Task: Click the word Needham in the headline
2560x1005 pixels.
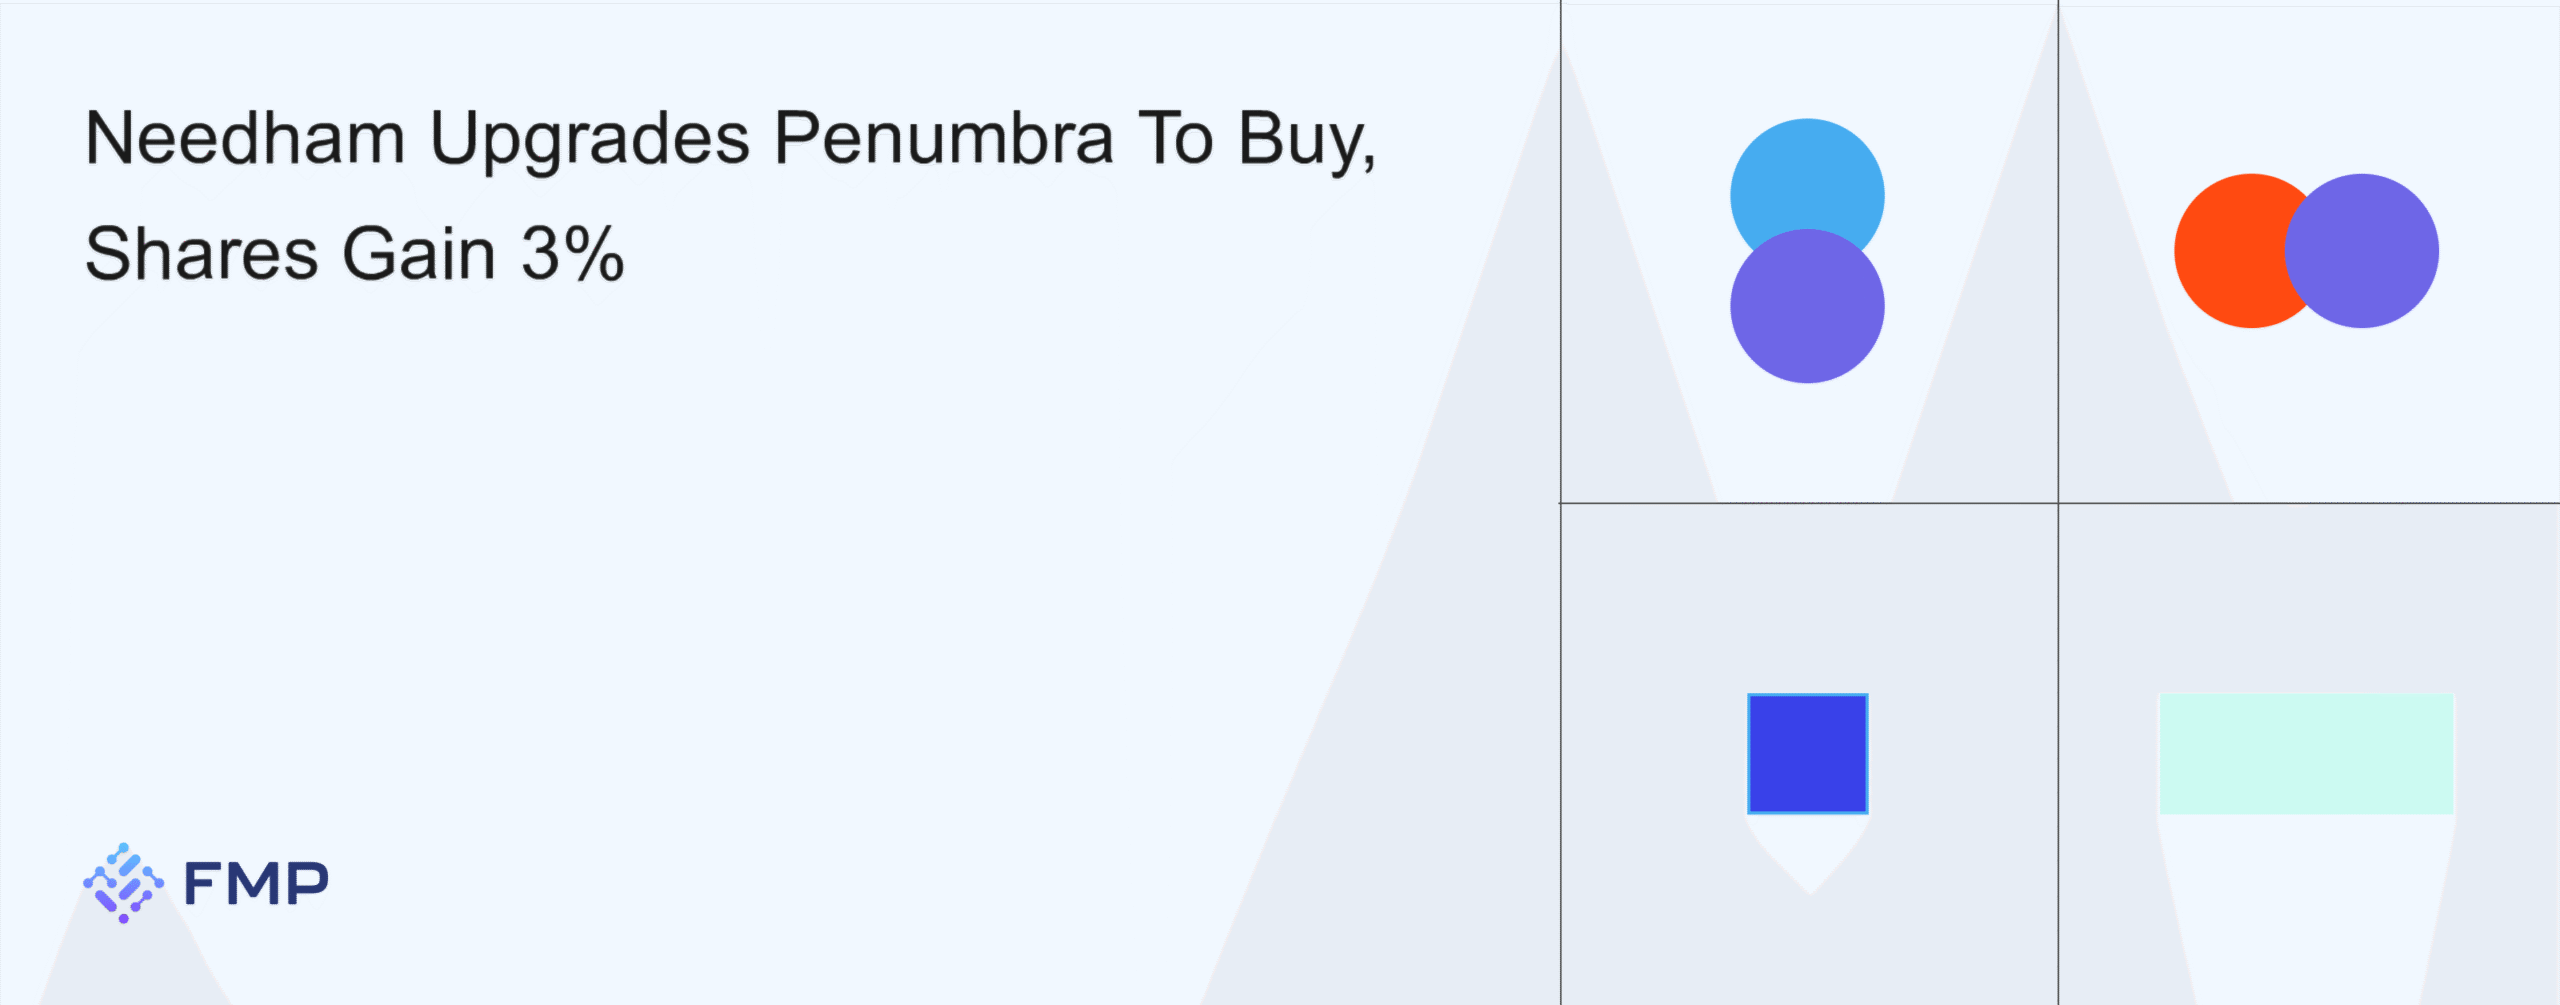Action: coord(245,138)
